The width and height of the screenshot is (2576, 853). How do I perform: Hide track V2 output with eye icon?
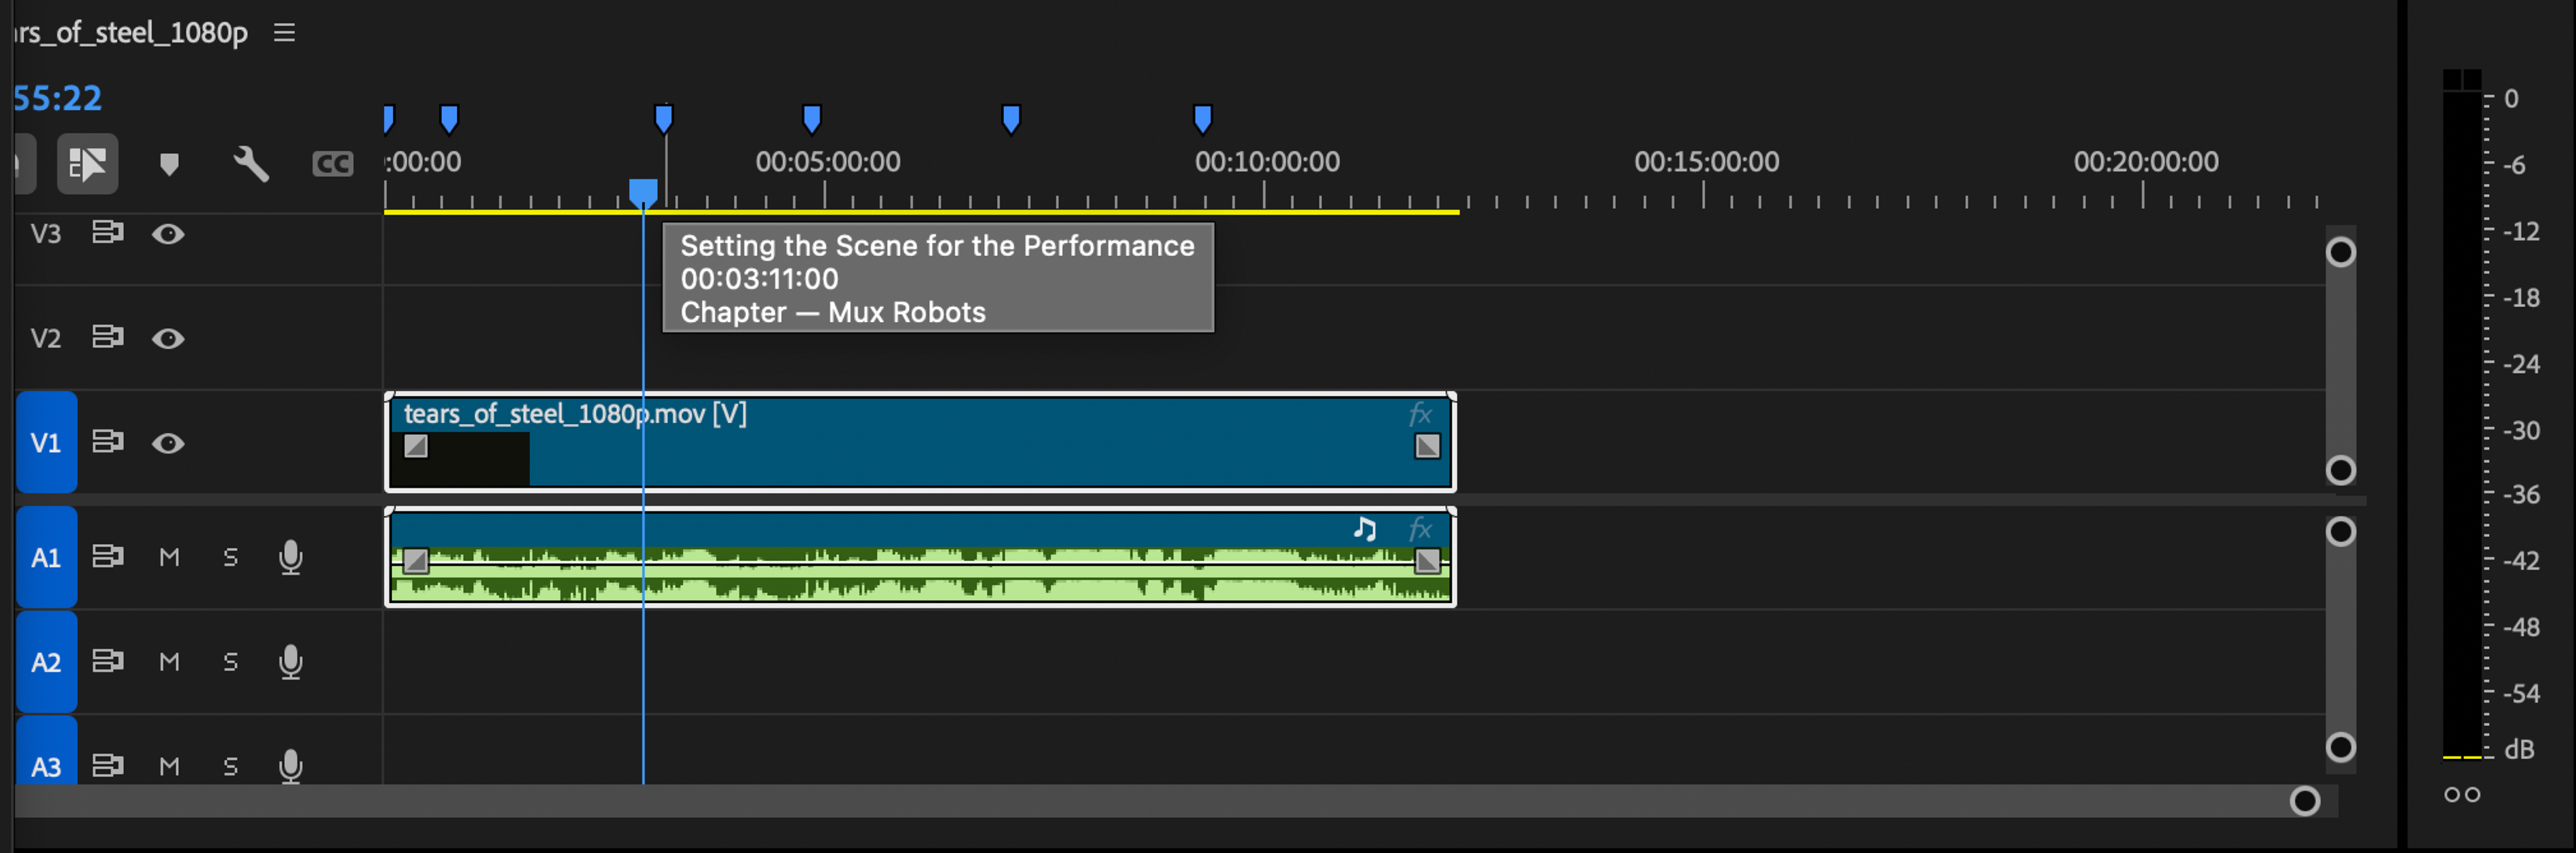168,339
